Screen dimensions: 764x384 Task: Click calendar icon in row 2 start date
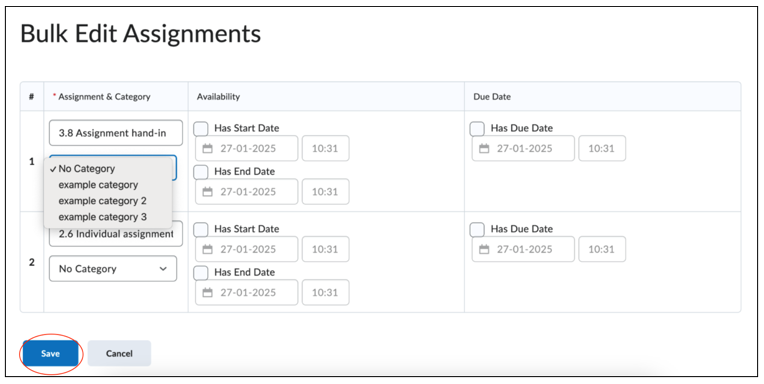208,249
